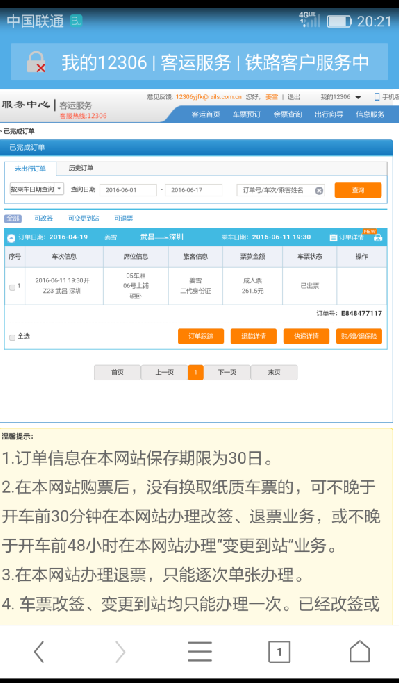This screenshot has width=399, height=683.
Task: Tap the mobile phone icon at top right
Action: point(377,97)
